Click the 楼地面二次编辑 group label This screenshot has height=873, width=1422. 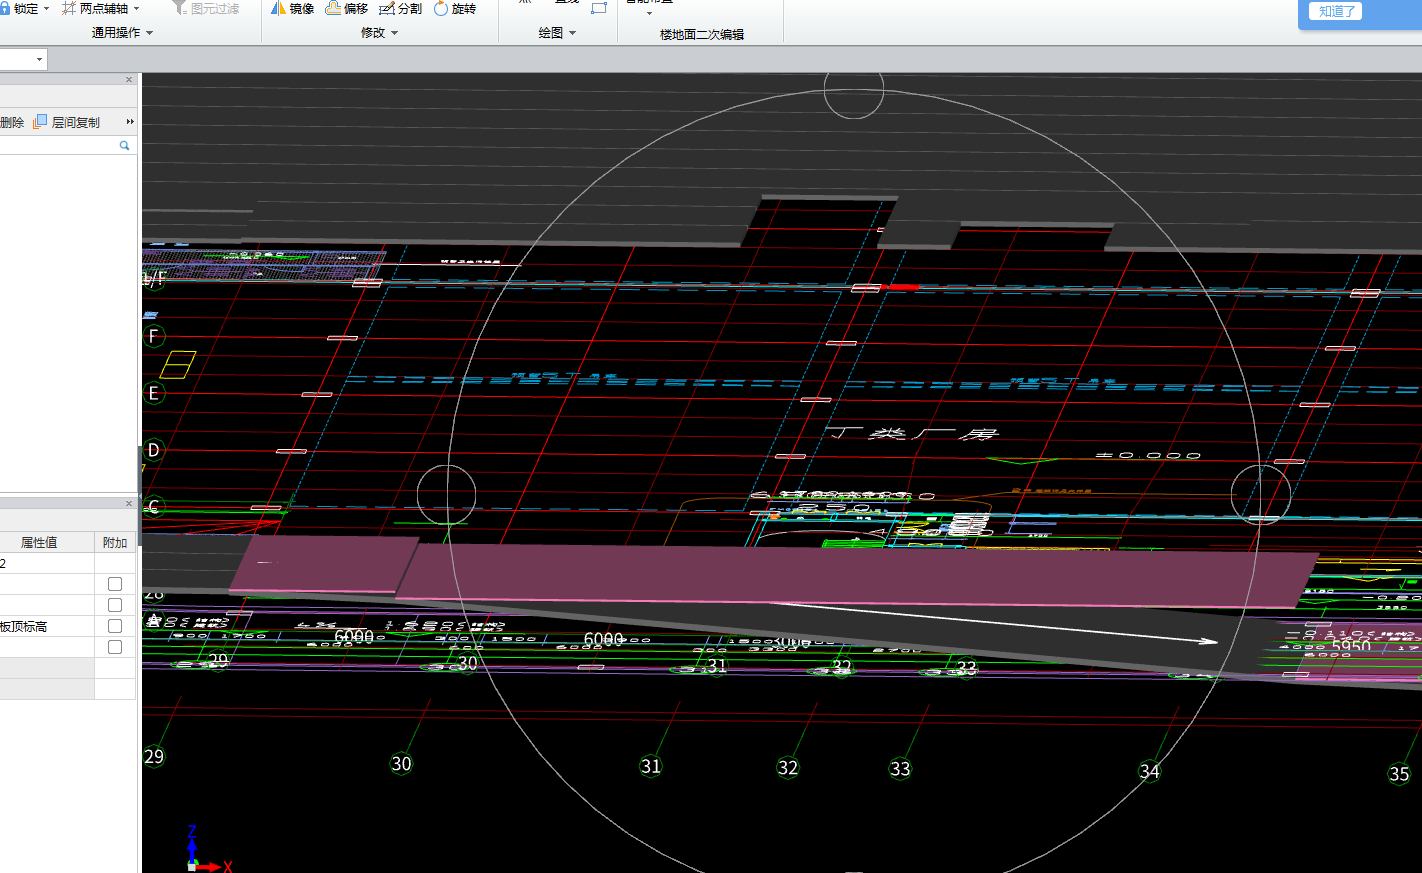(702, 34)
